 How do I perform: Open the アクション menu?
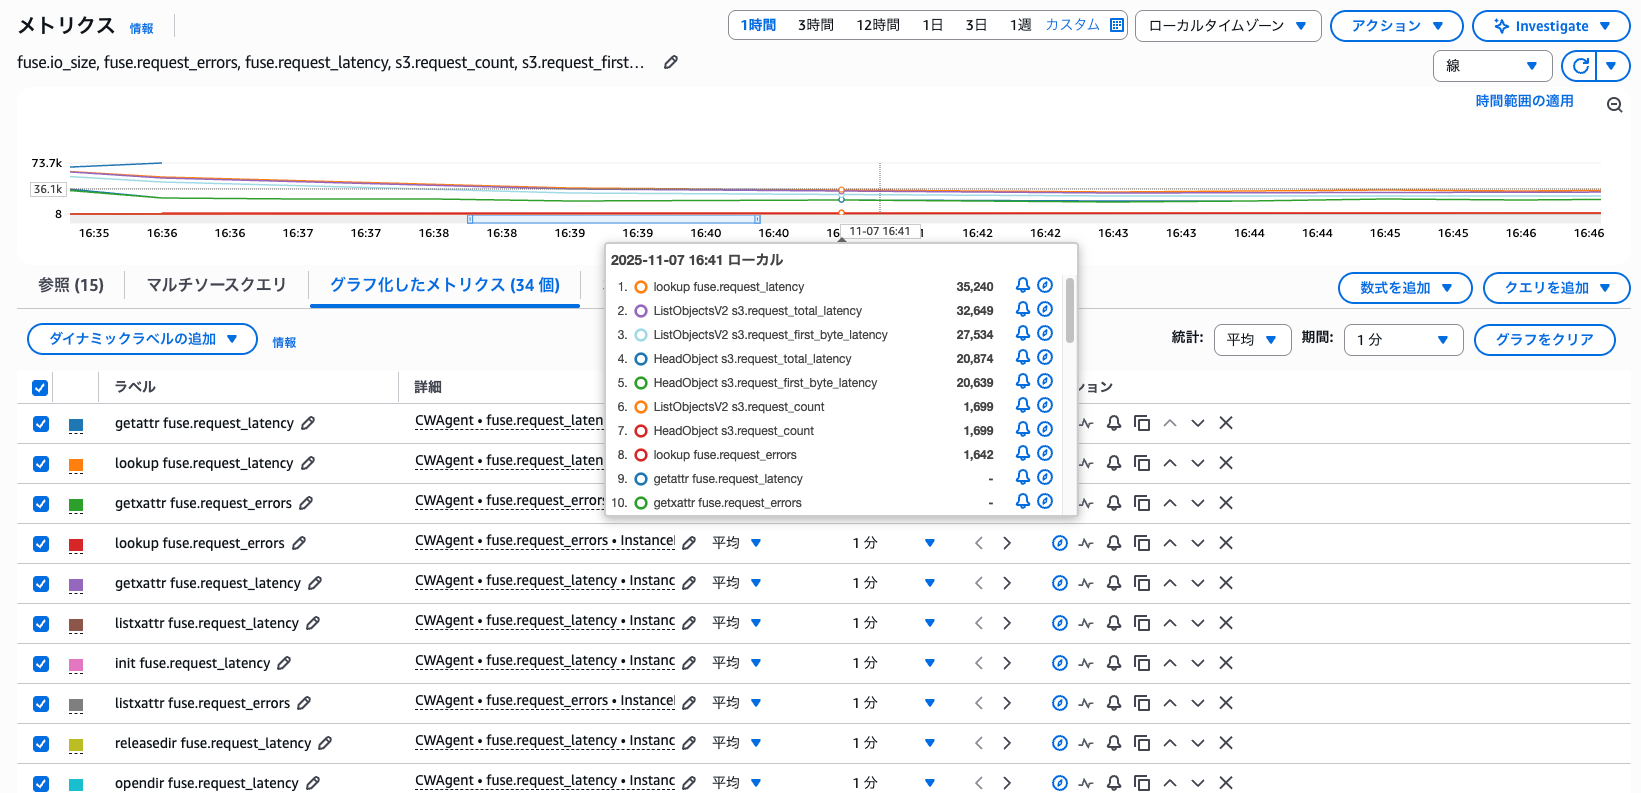pyautogui.click(x=1397, y=26)
